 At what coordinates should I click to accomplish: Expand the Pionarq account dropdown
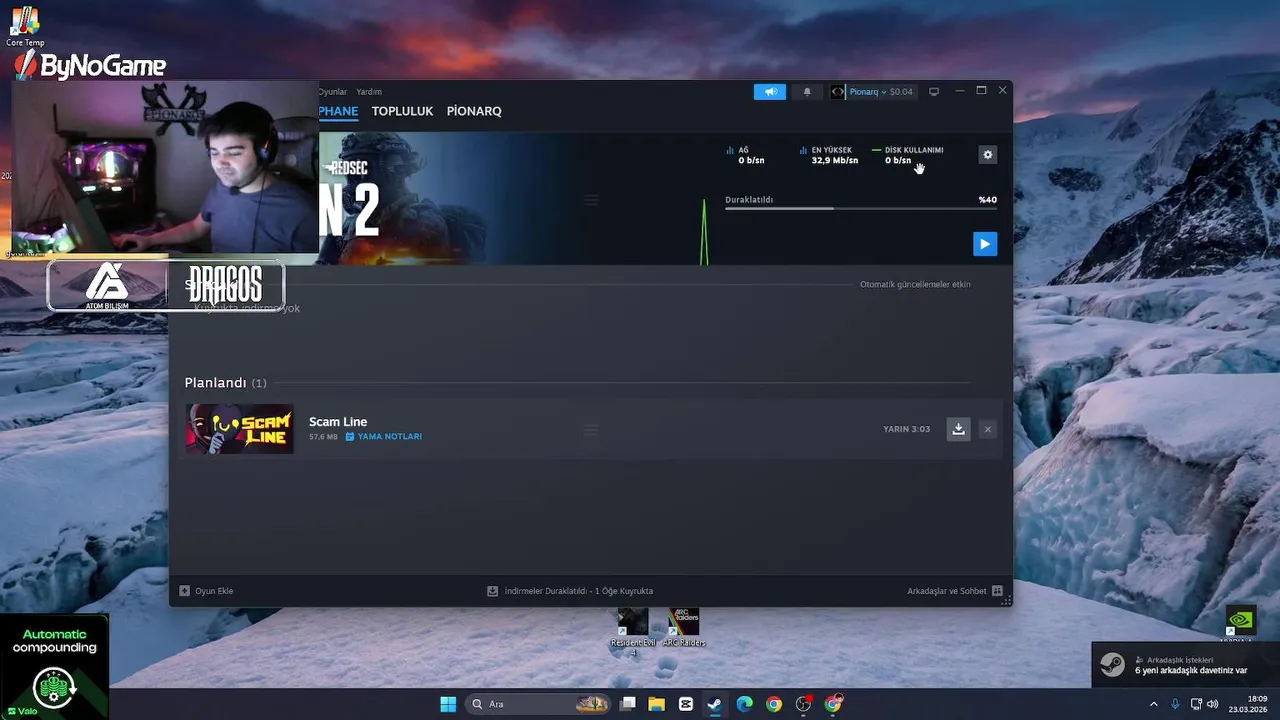pos(868,92)
